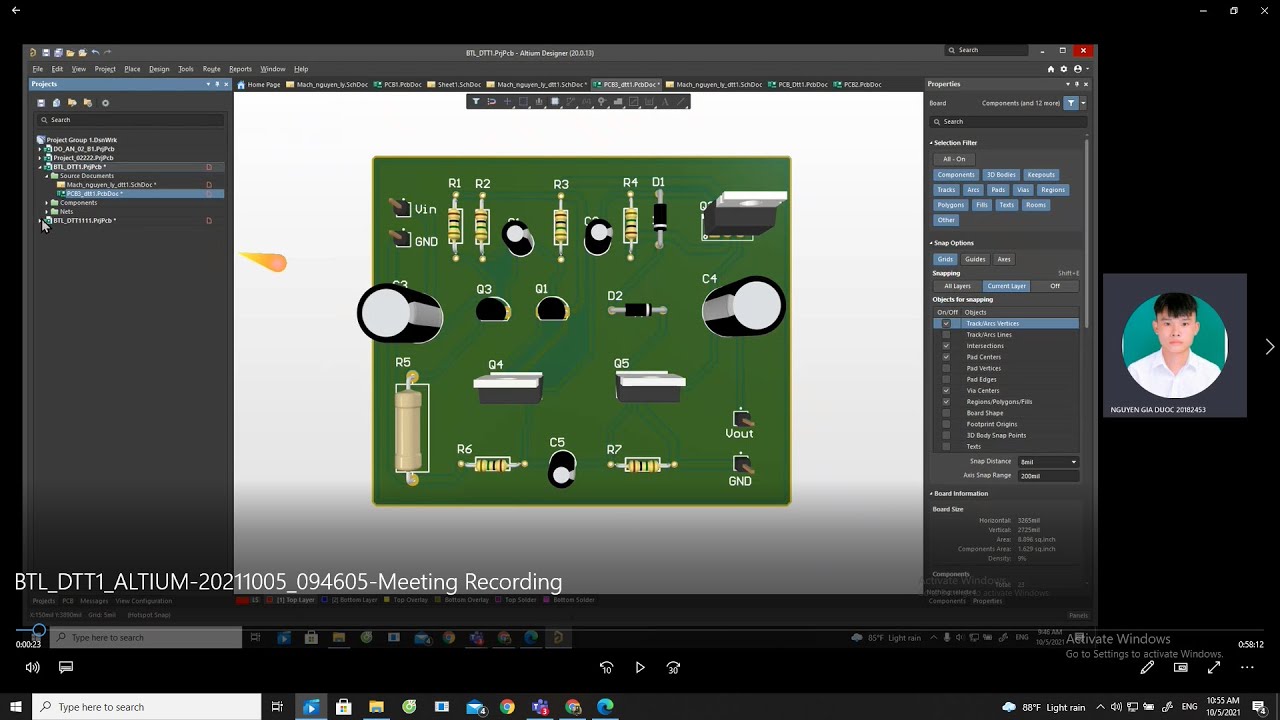Image resolution: width=1280 pixels, height=720 pixels.
Task: Expand the Components folder in Projects tree
Action: pyautogui.click(x=46, y=203)
